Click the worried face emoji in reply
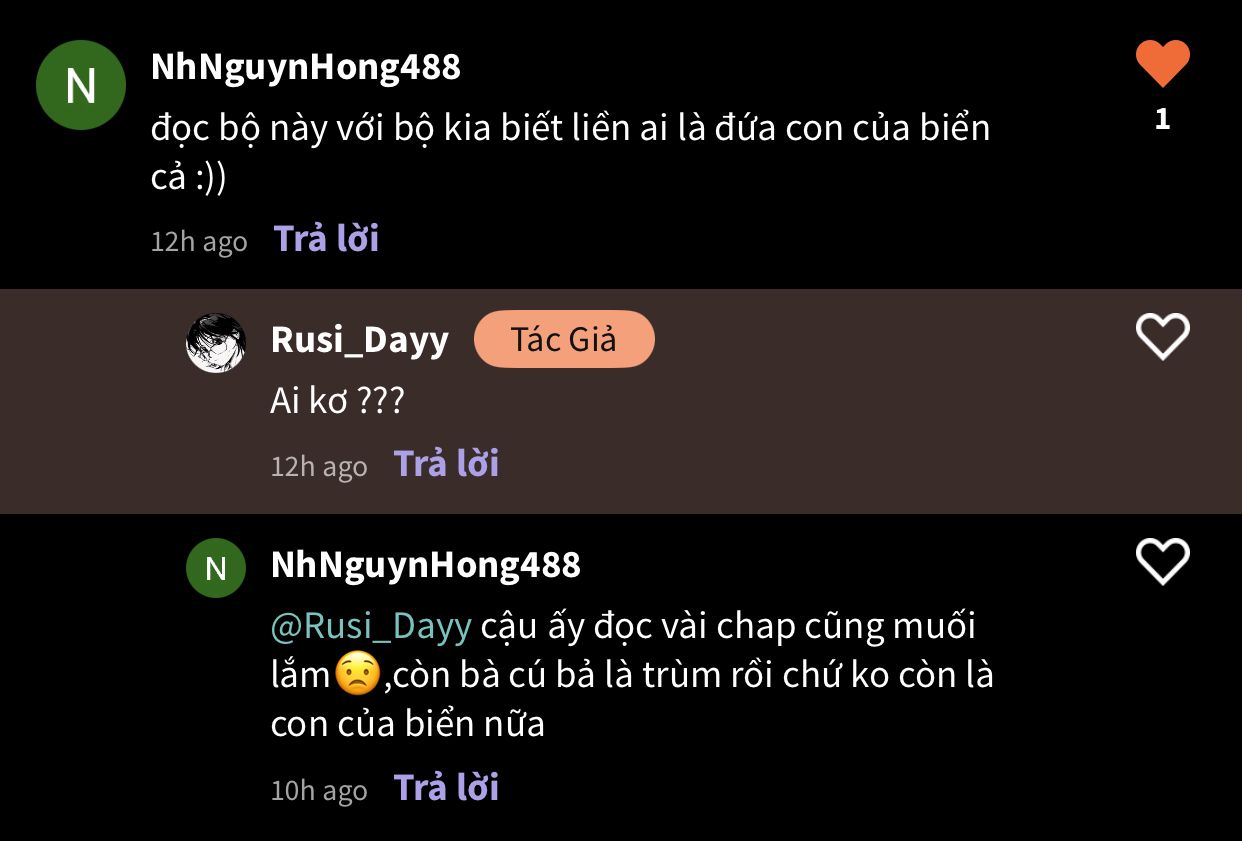This screenshot has height=841, width=1242. point(356,674)
